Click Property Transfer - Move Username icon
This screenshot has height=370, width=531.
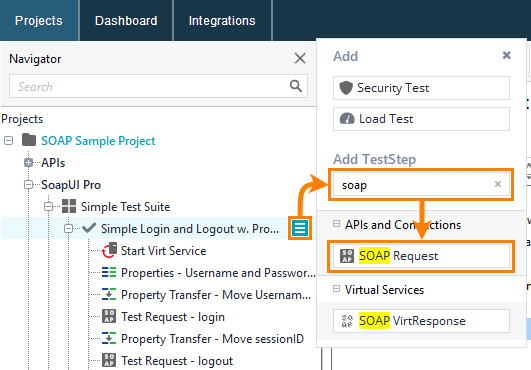point(109,294)
